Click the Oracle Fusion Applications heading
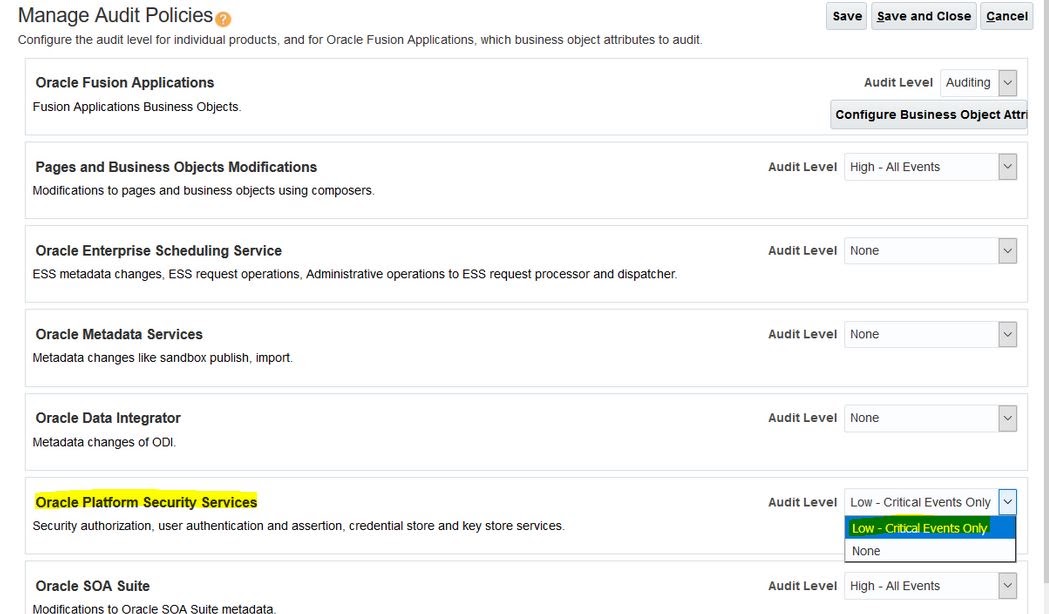This screenshot has width=1049, height=614. coord(124,82)
